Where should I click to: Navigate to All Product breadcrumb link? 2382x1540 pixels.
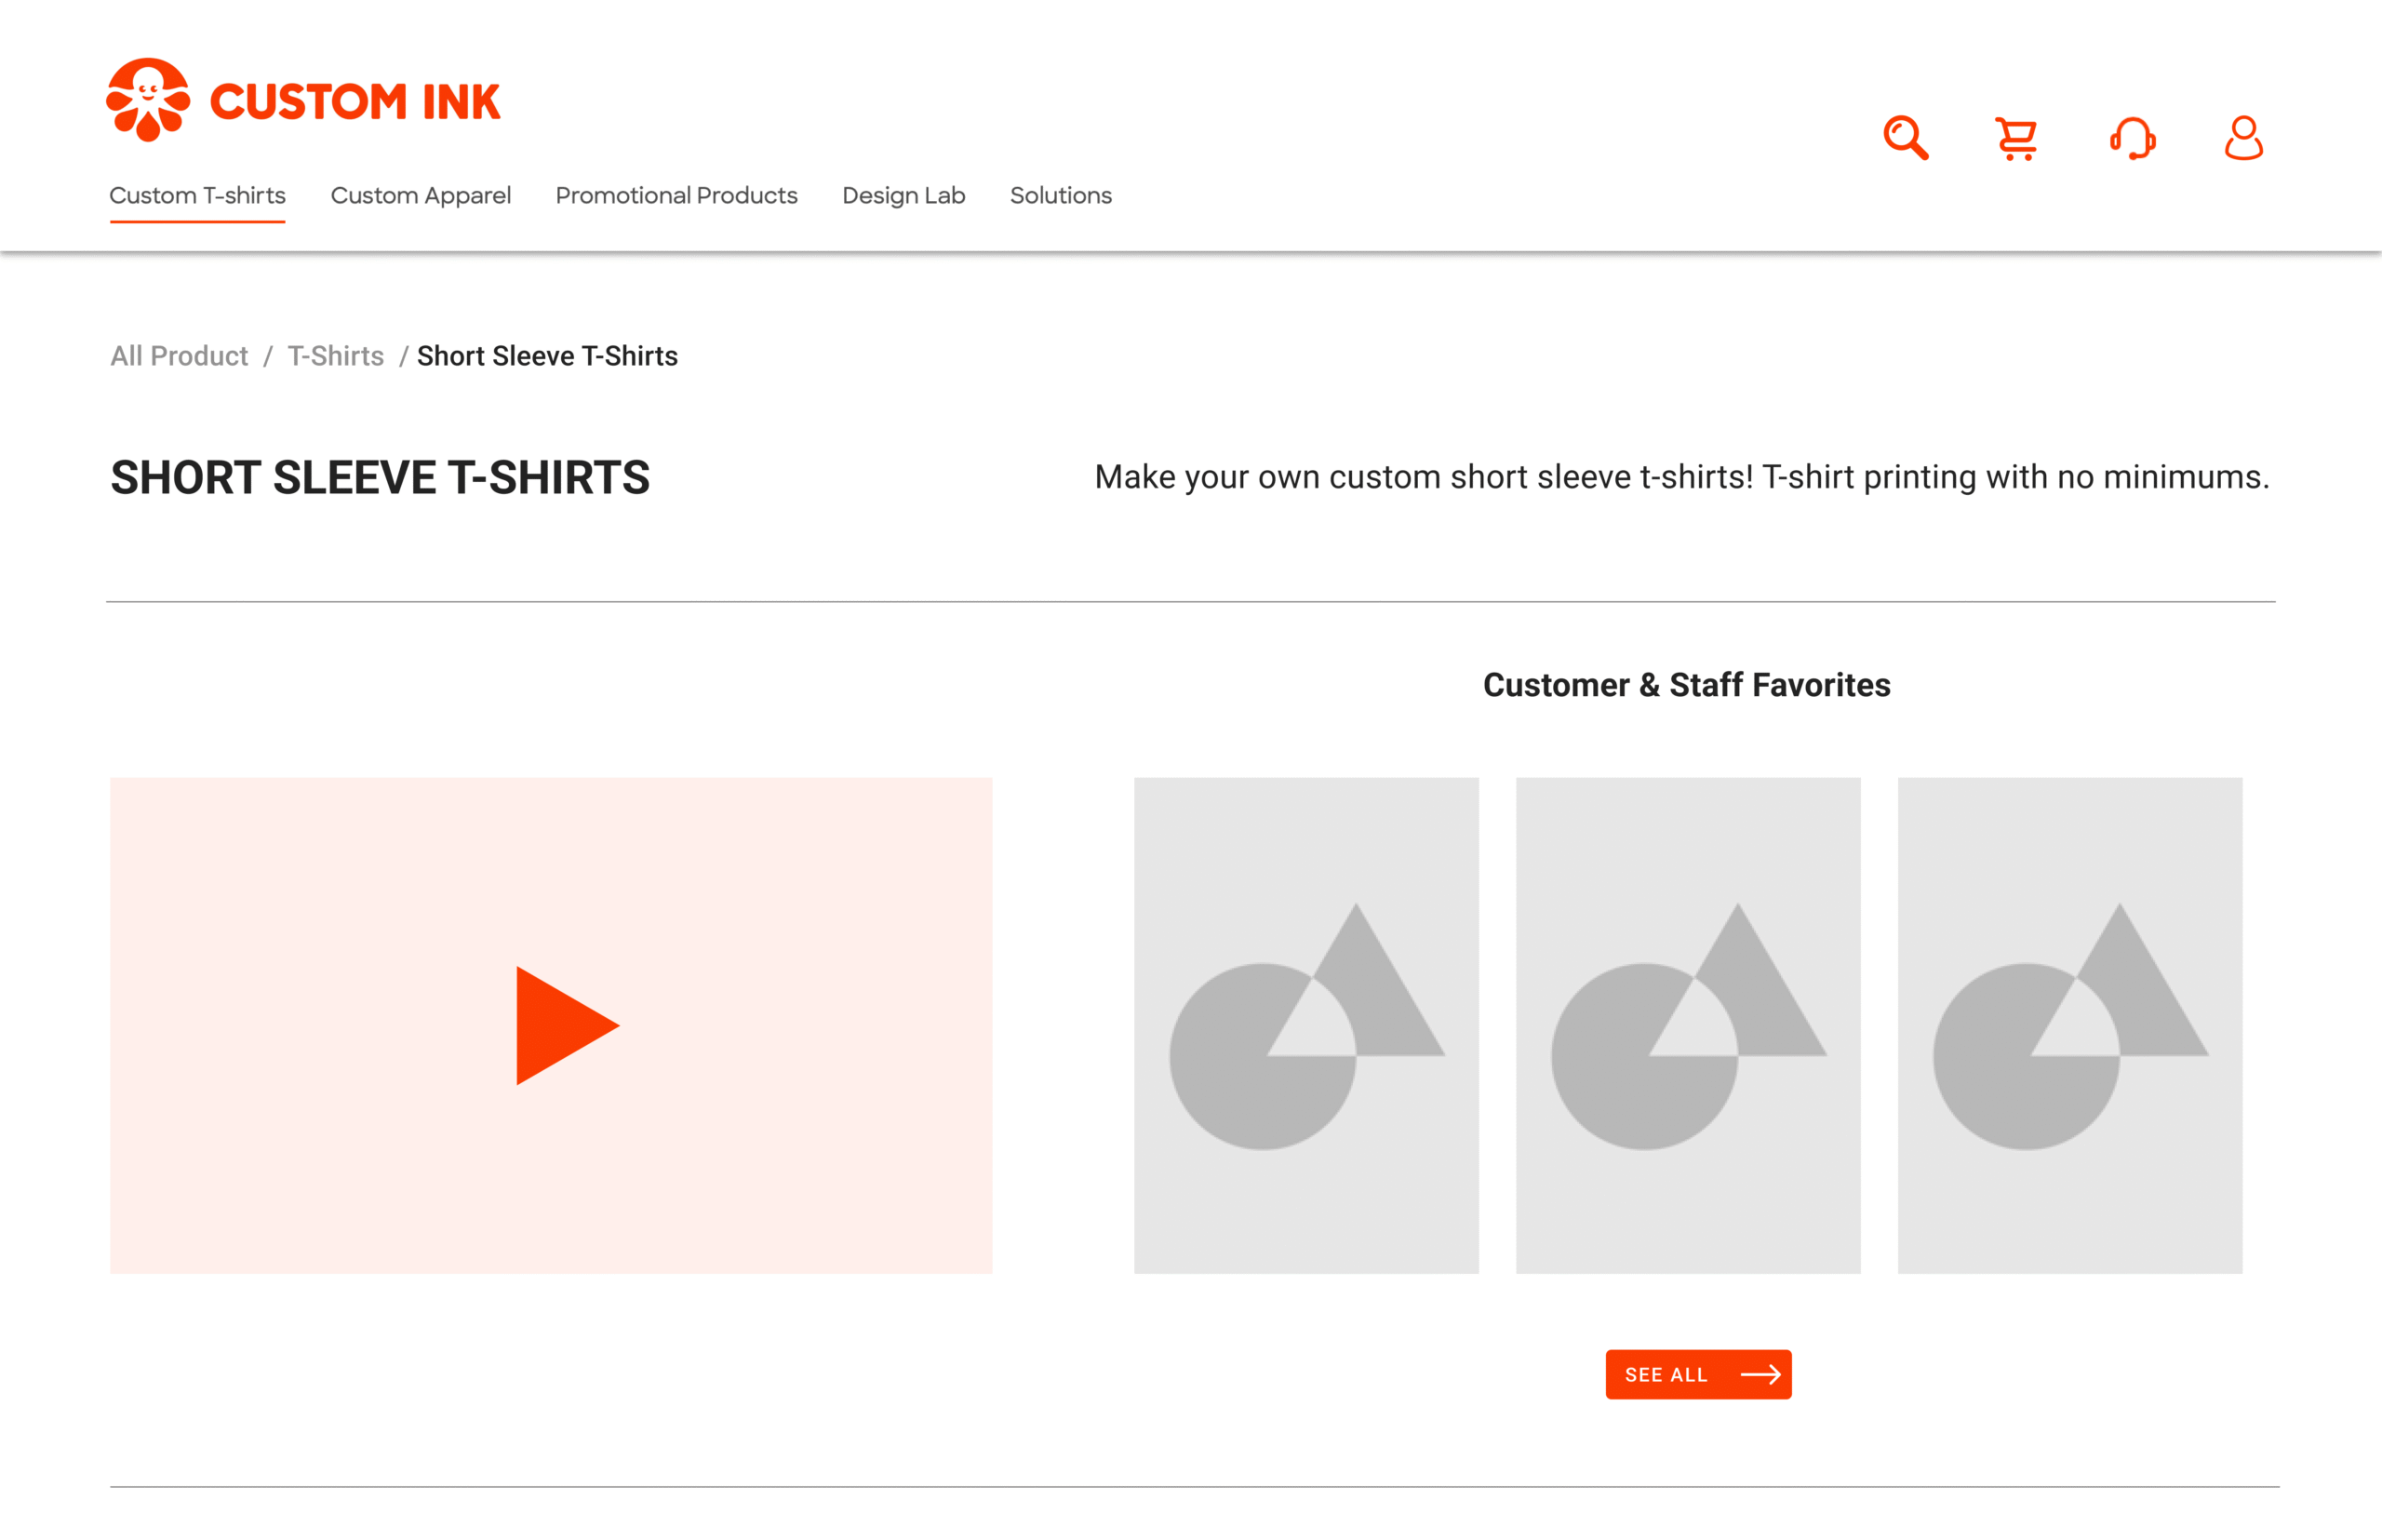(x=178, y=356)
